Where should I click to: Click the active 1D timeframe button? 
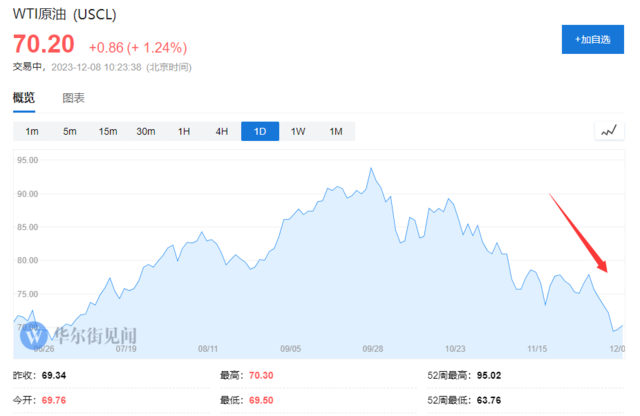click(x=260, y=132)
